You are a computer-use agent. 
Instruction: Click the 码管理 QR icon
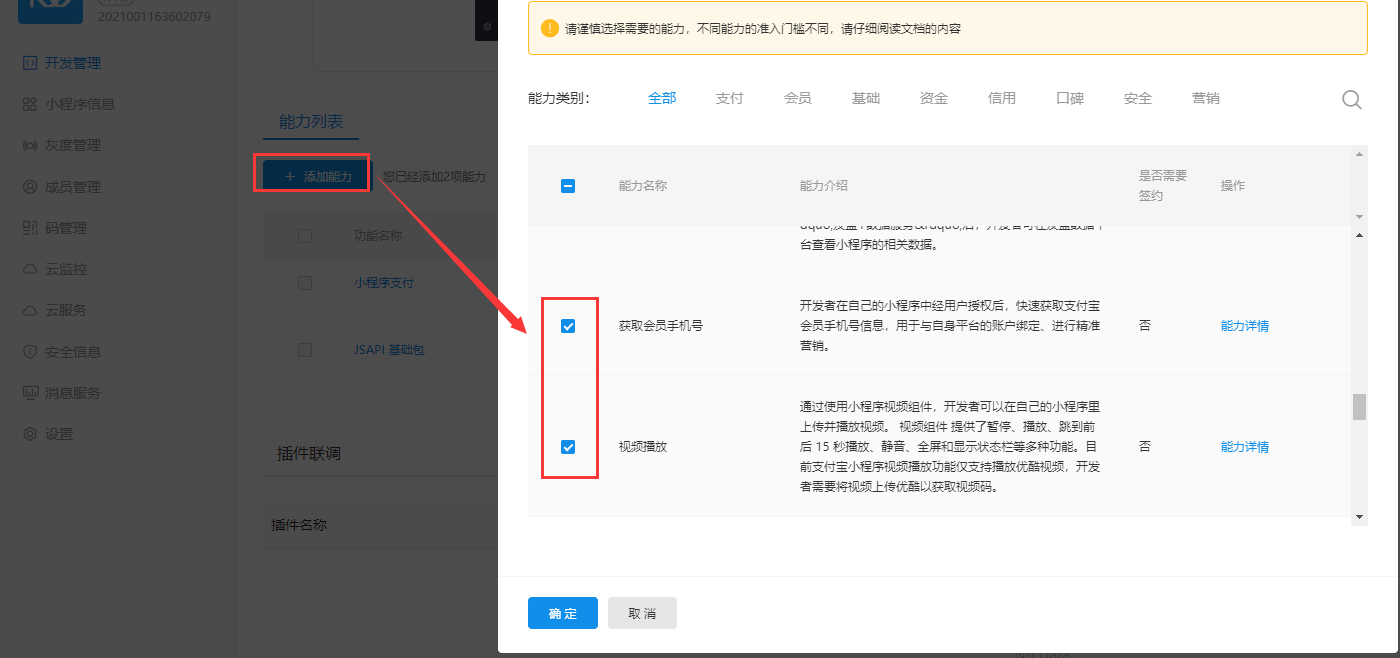[30, 228]
